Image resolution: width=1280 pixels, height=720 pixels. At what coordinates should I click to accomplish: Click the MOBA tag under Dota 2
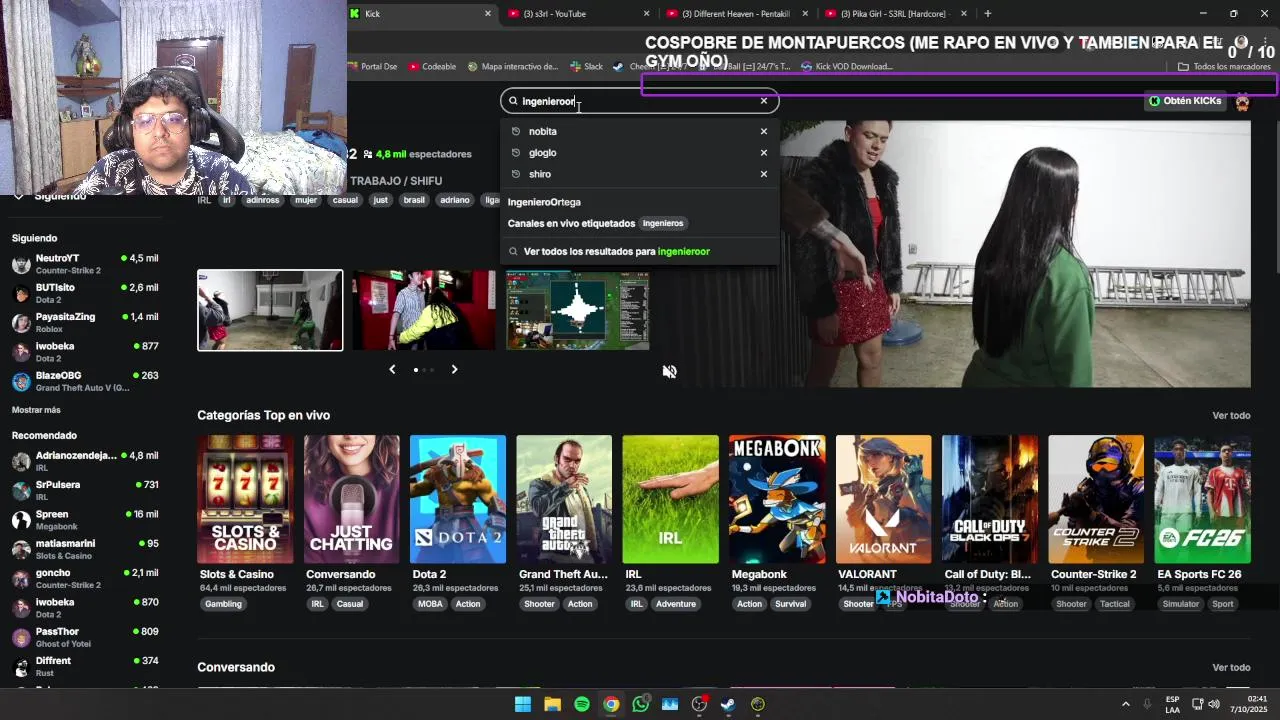(x=430, y=604)
